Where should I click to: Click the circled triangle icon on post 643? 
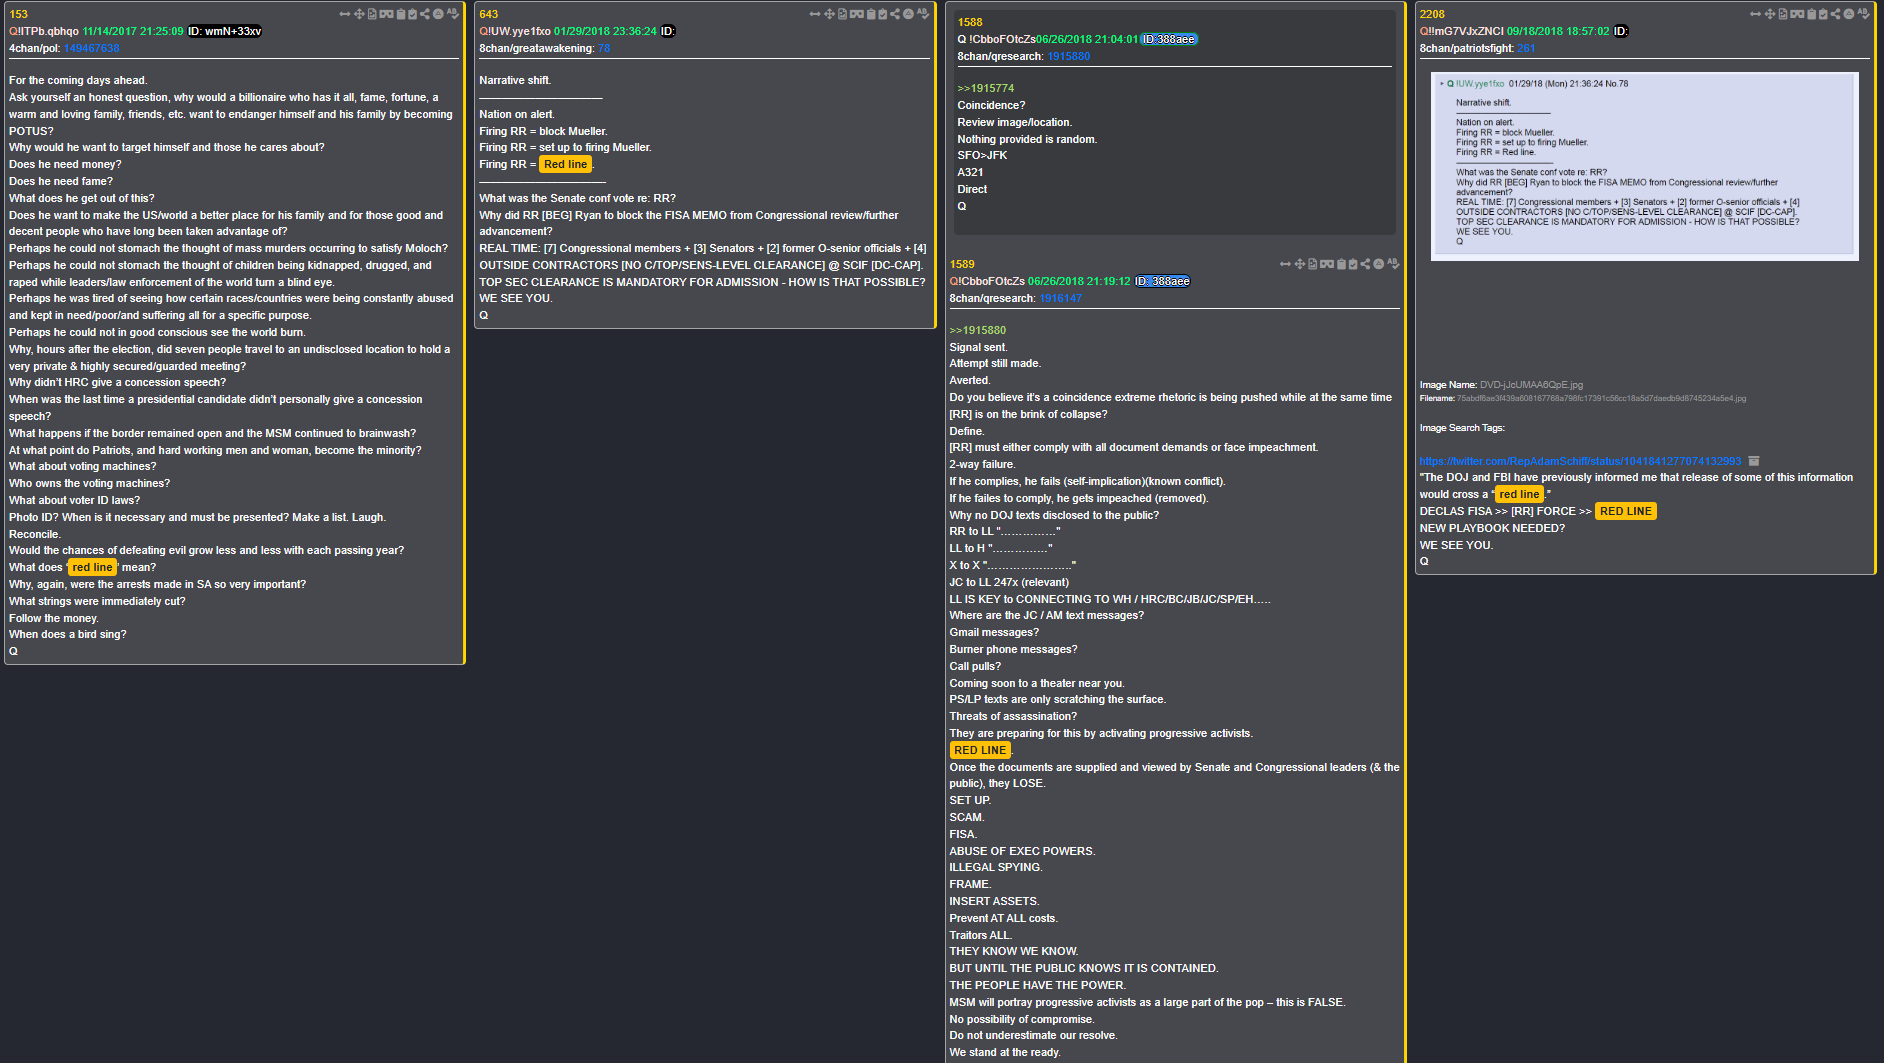click(x=908, y=14)
